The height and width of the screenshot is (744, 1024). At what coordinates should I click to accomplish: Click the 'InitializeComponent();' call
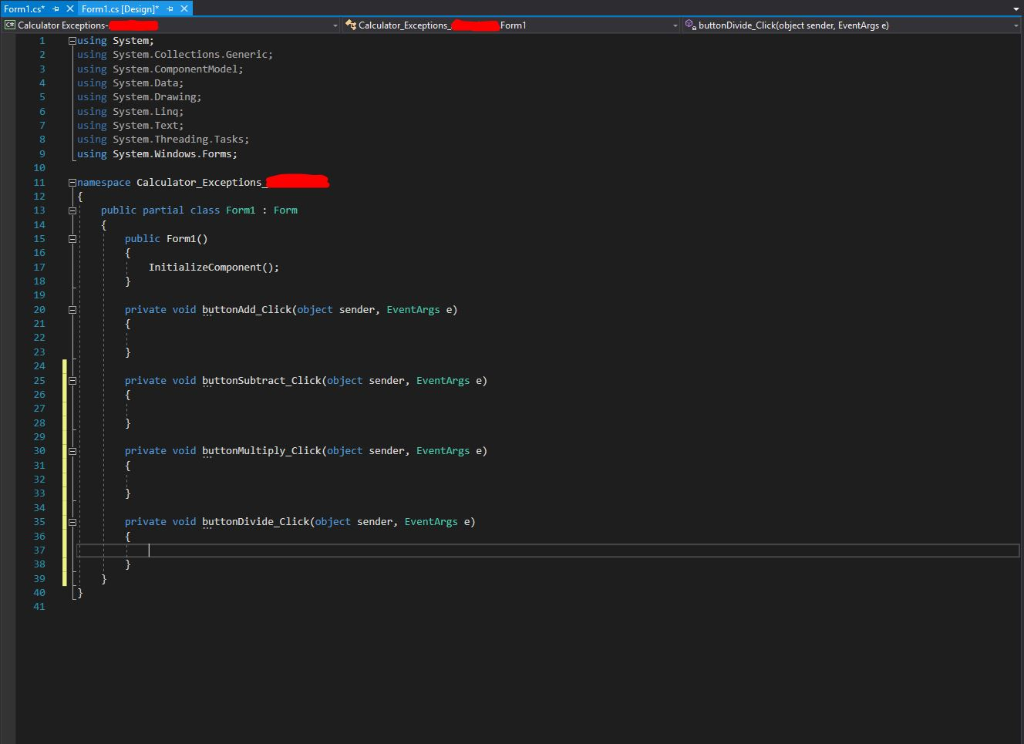tap(214, 267)
